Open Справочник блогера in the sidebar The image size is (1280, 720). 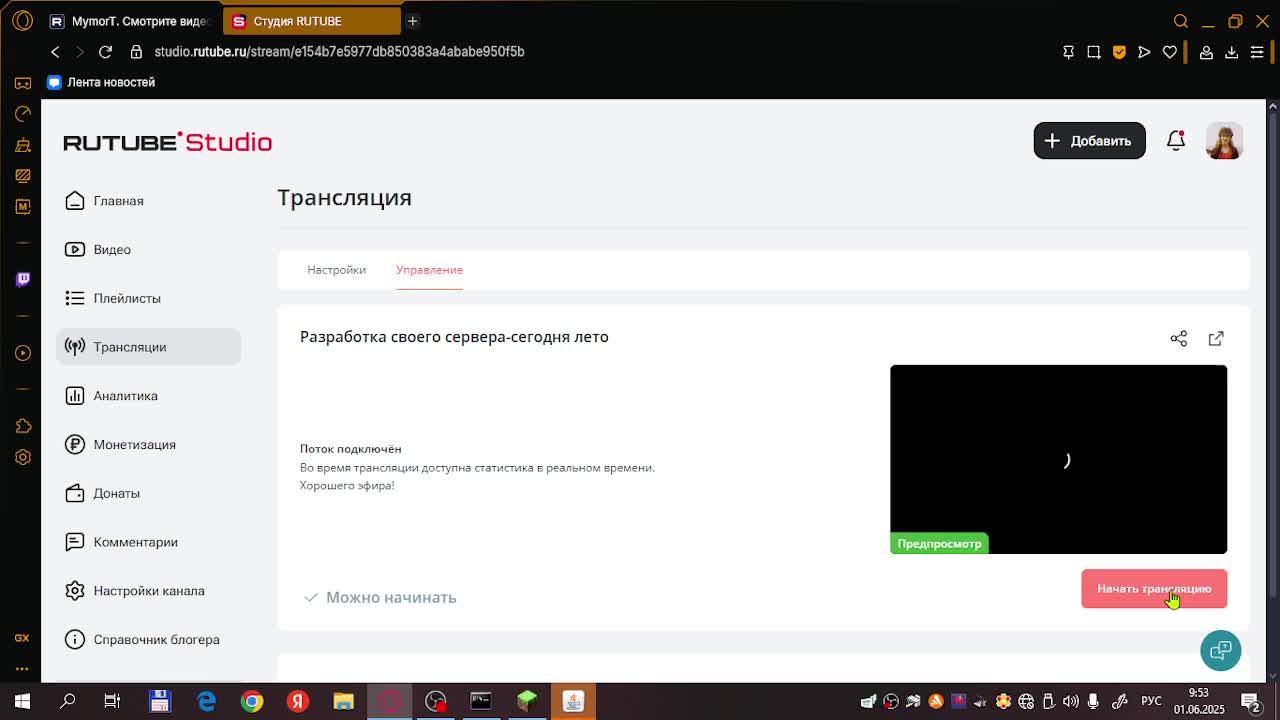pyautogui.click(x=148, y=640)
